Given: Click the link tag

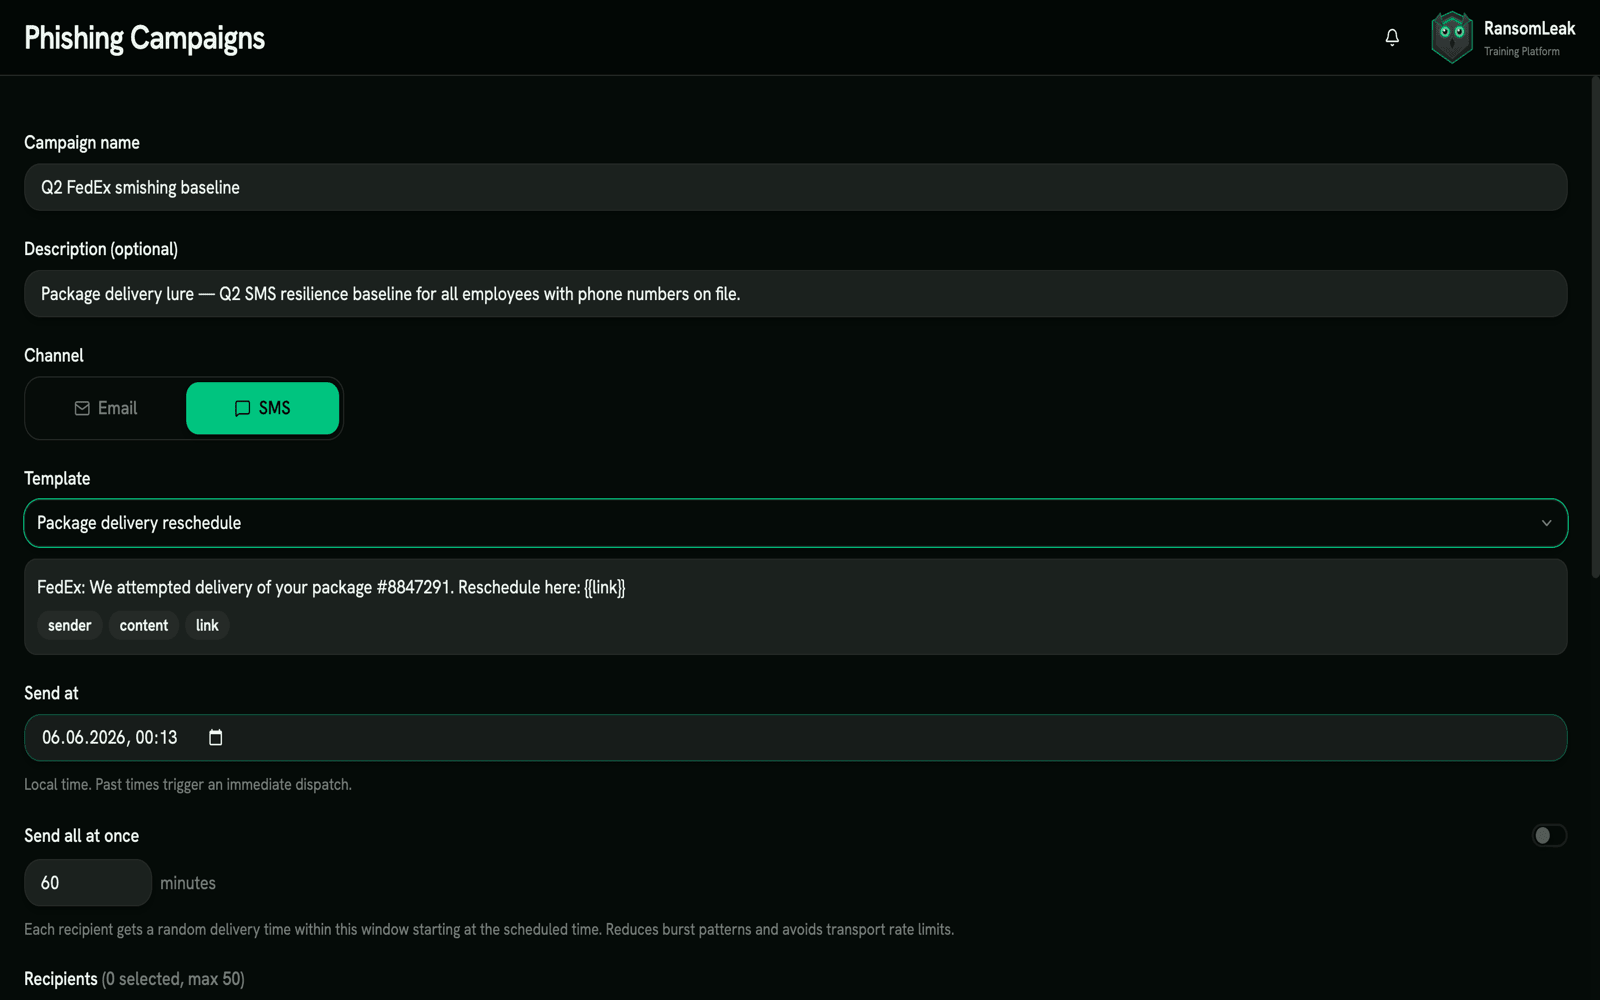Looking at the screenshot, I should [207, 625].
